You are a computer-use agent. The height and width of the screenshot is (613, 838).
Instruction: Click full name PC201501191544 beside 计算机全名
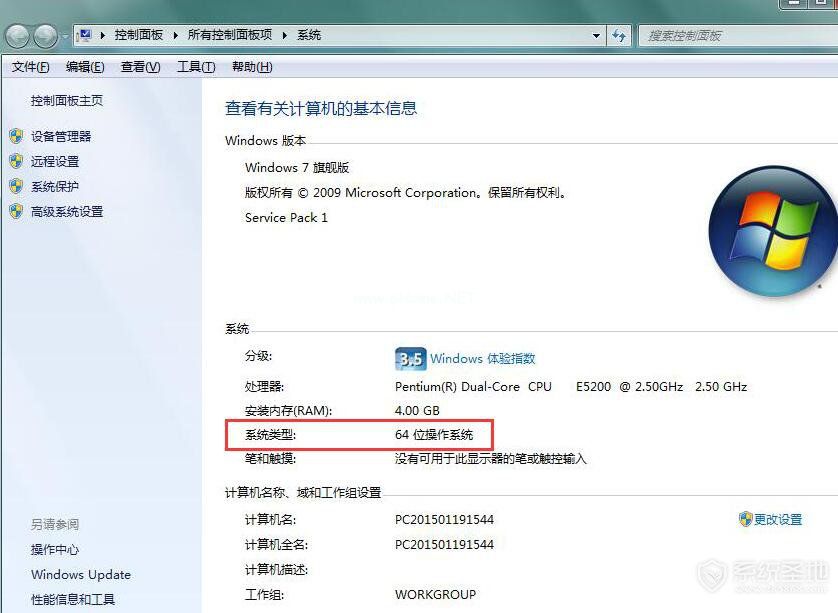[x=444, y=545]
